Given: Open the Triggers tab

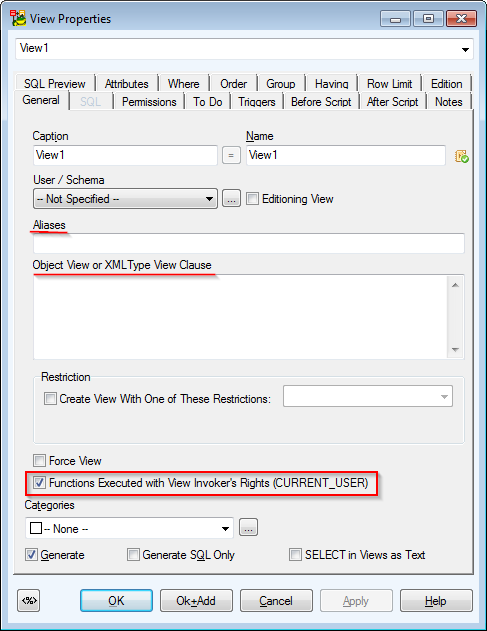Looking at the screenshot, I should [x=257, y=102].
